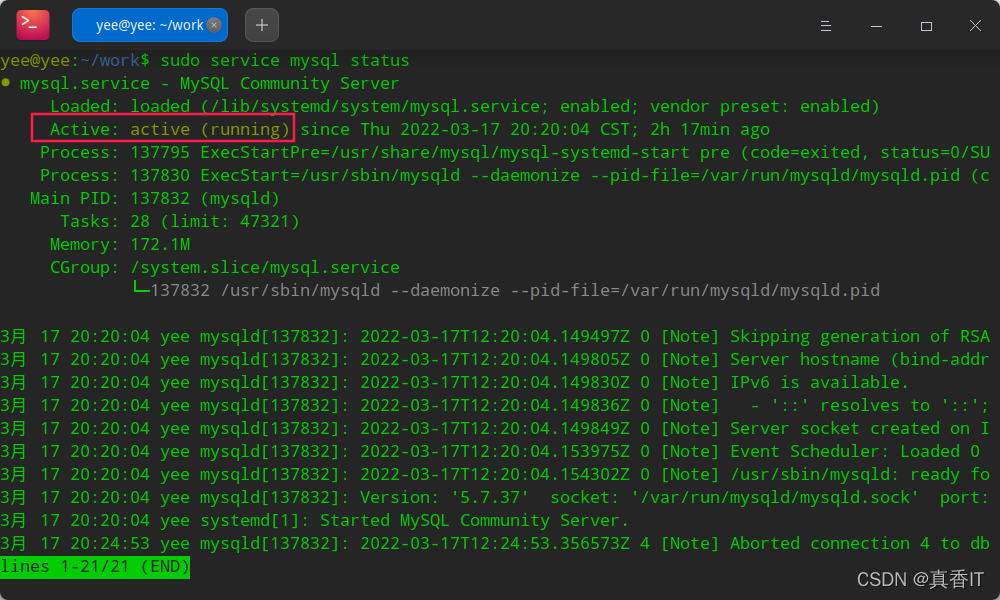
Task: Click the 'Loaded: loaded' status line
Action: point(464,106)
